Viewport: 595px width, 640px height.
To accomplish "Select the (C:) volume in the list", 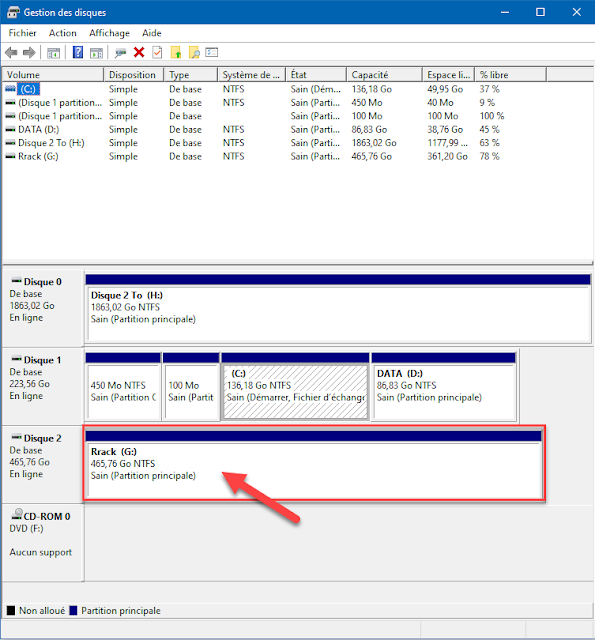I will (x=28, y=89).
